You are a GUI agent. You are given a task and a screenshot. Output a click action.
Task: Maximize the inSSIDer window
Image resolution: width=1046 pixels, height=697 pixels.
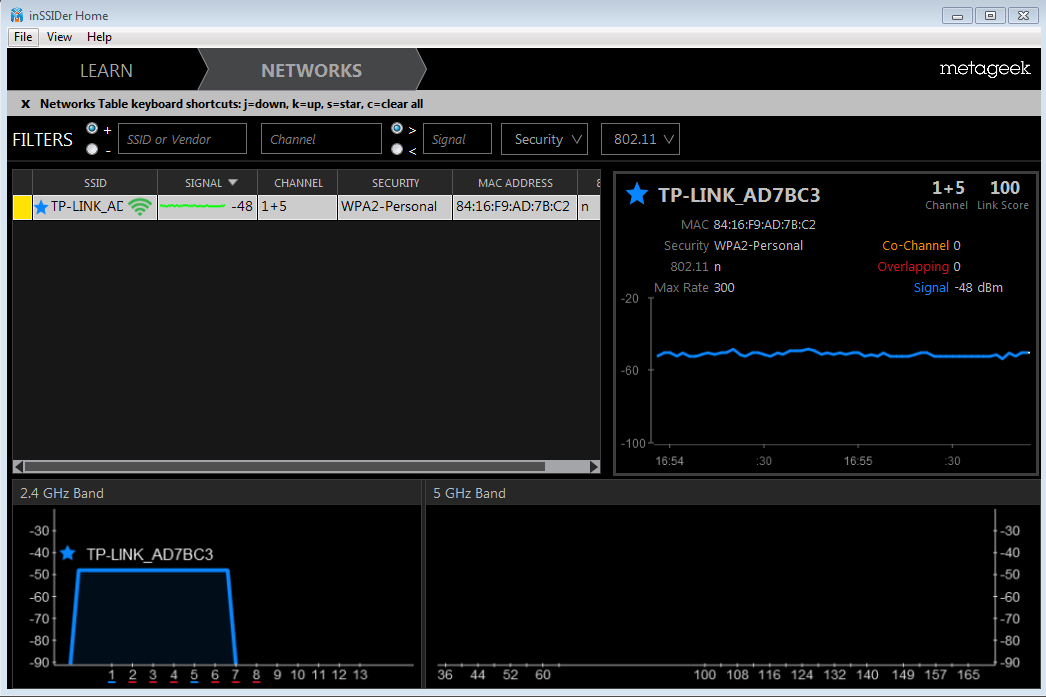tap(991, 15)
